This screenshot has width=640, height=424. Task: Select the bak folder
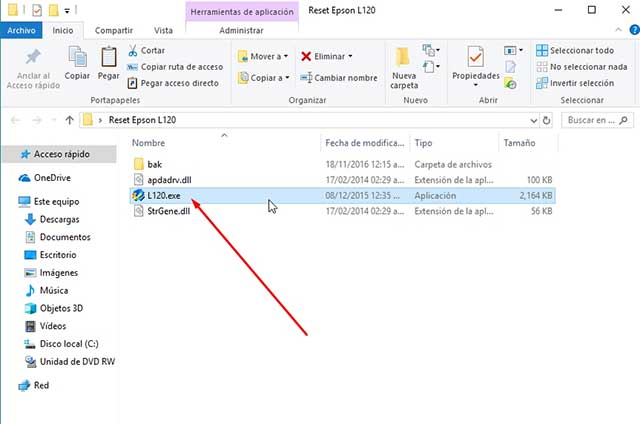tap(343, 164)
